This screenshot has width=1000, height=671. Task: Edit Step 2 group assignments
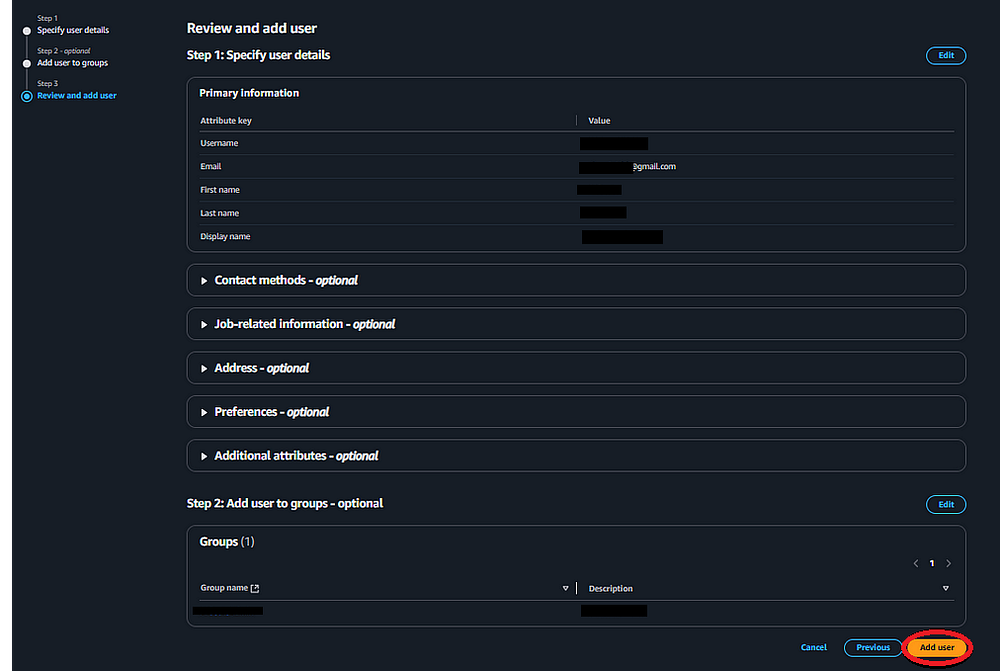tap(946, 505)
